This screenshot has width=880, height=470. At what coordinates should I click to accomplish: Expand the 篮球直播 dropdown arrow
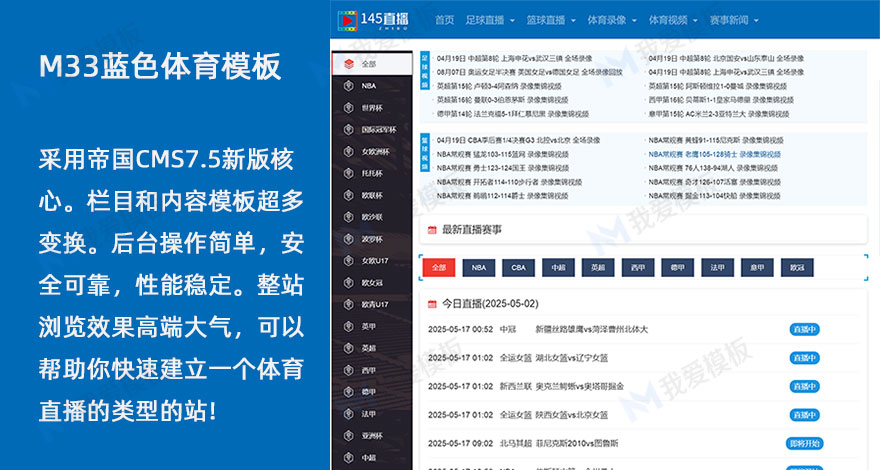coord(573,21)
